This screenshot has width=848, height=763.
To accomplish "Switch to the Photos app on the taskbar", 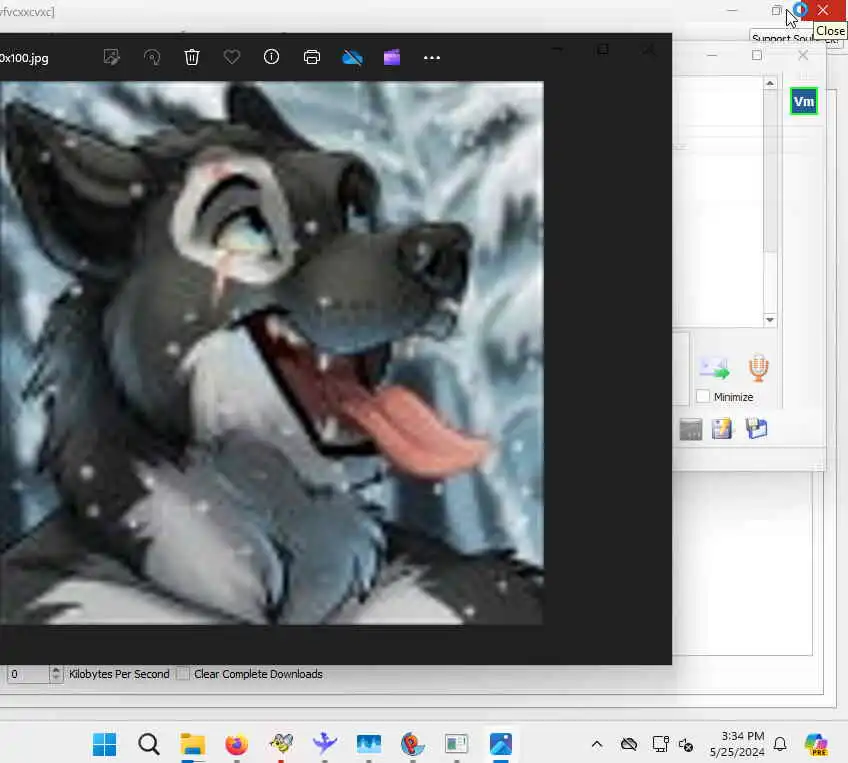I will tap(501, 744).
